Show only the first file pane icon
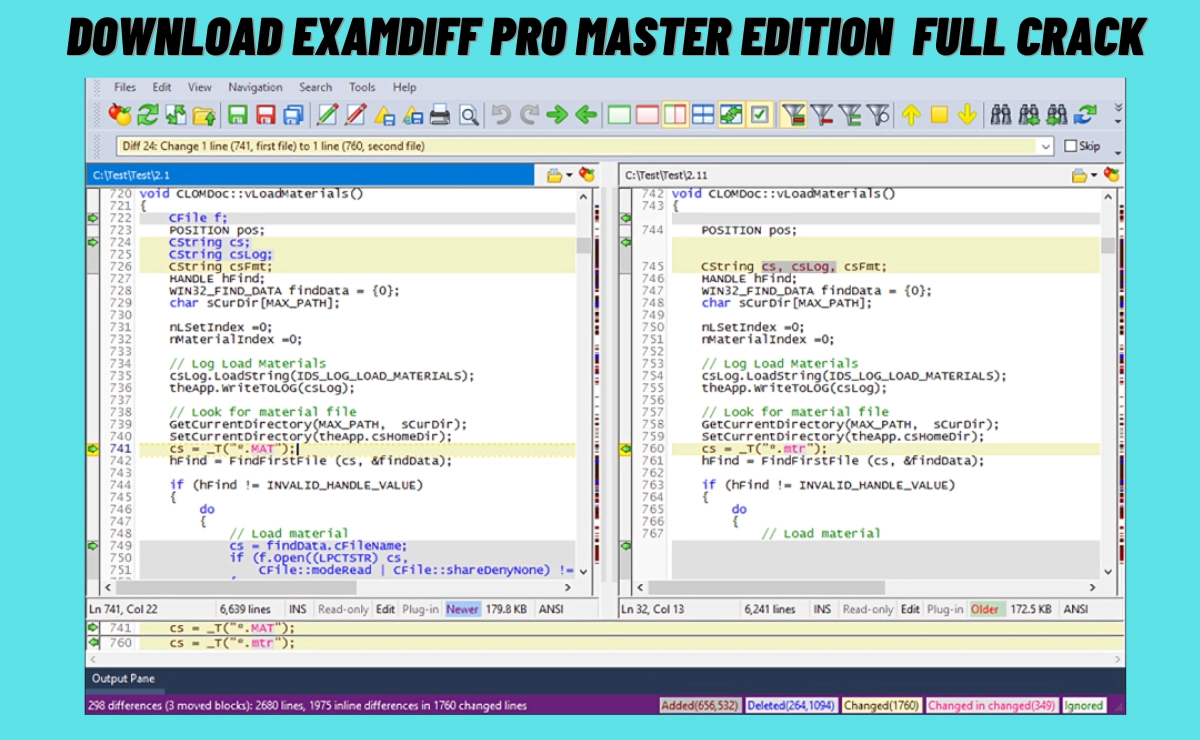Viewport: 1200px width, 740px height. 619,115
